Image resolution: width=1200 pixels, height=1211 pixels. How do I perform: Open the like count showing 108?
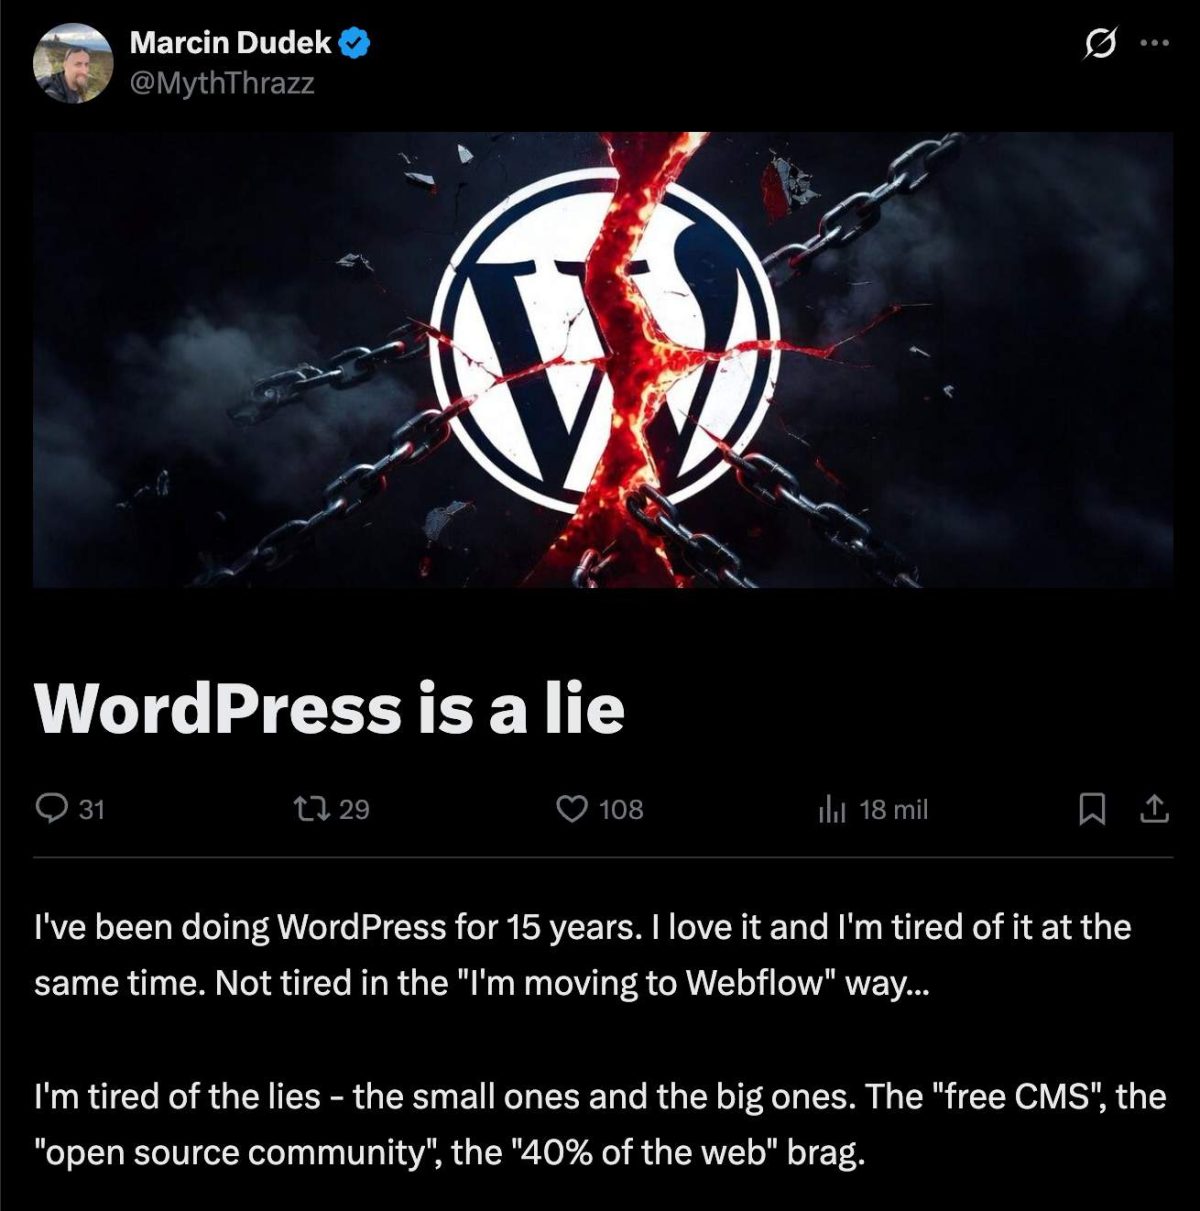point(621,809)
